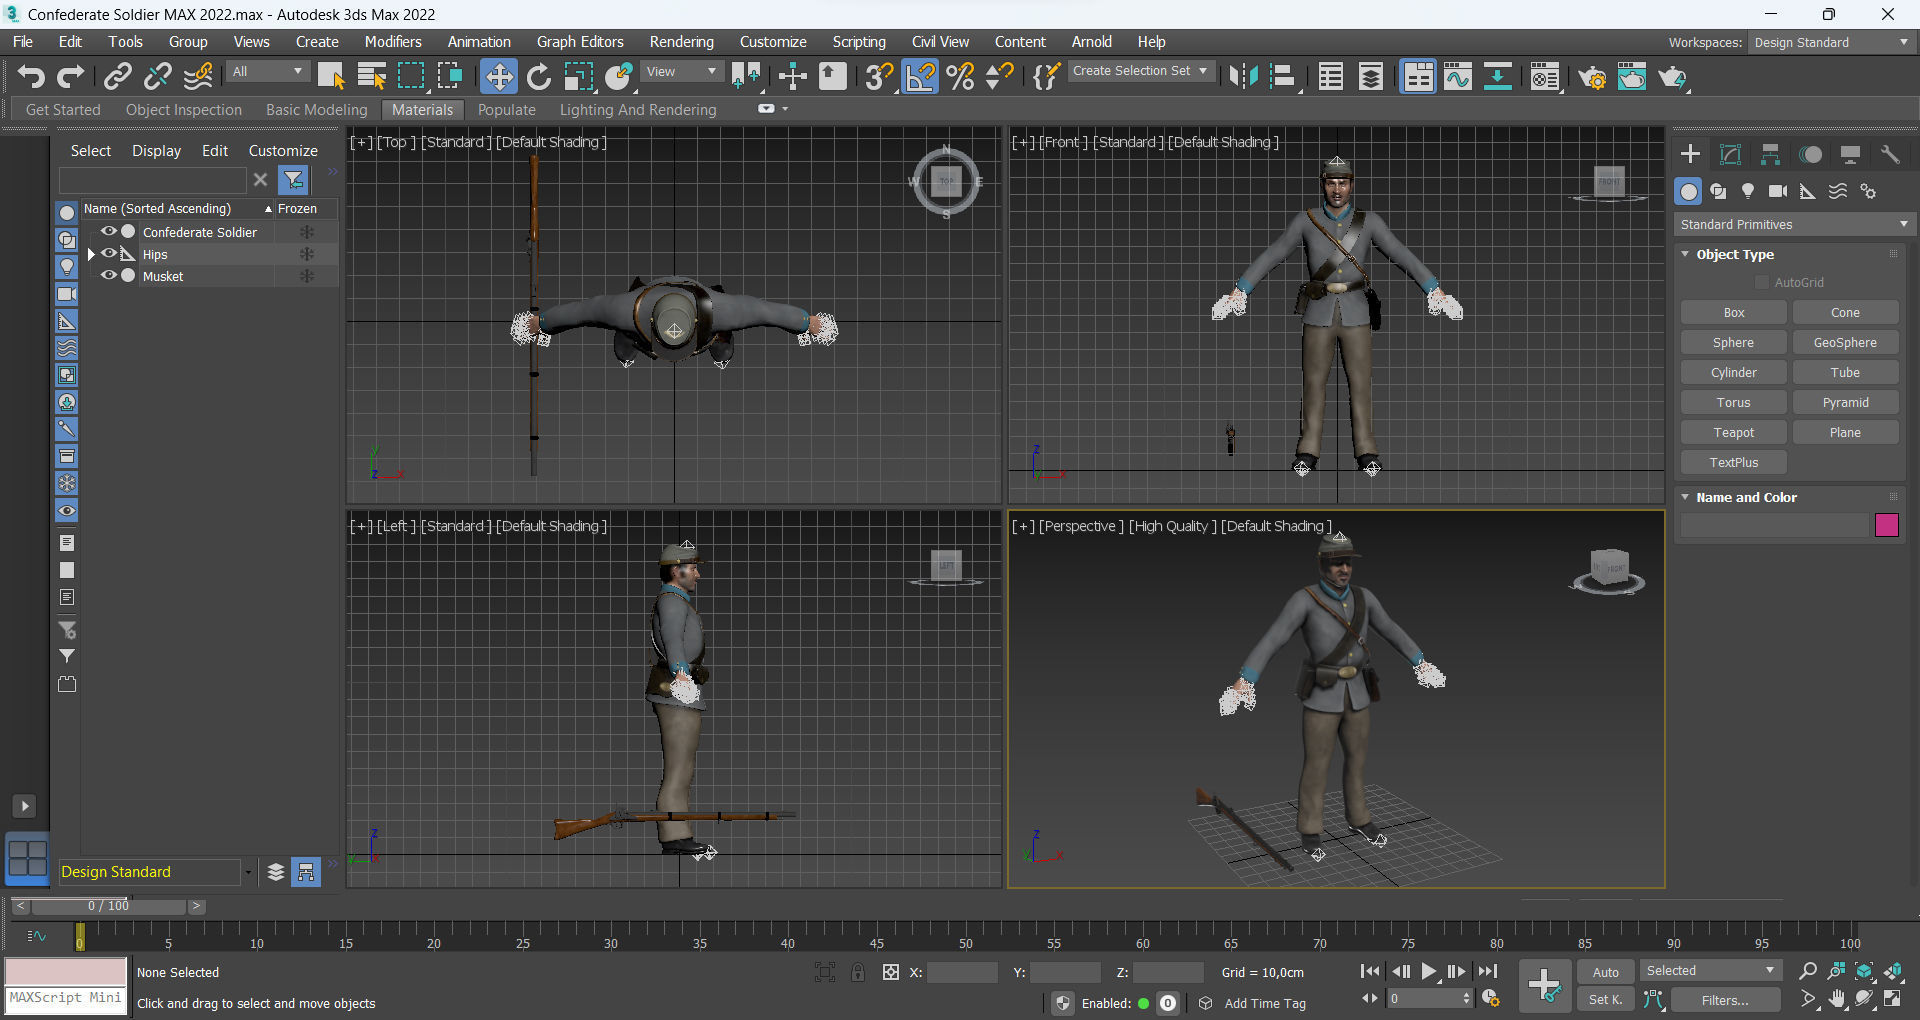Open the Workspaces Design Standard dropdown
The image size is (1920, 1020).
pyautogui.click(x=1831, y=42)
